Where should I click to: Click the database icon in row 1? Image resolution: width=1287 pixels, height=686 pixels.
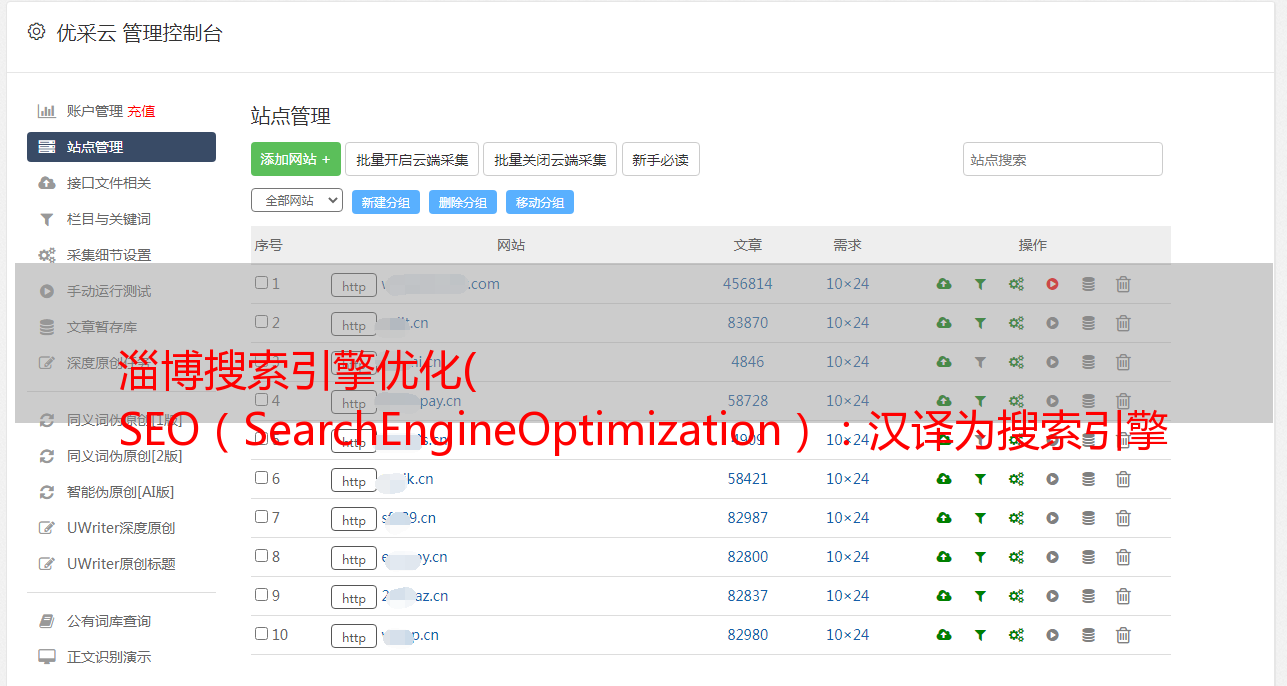point(1088,284)
